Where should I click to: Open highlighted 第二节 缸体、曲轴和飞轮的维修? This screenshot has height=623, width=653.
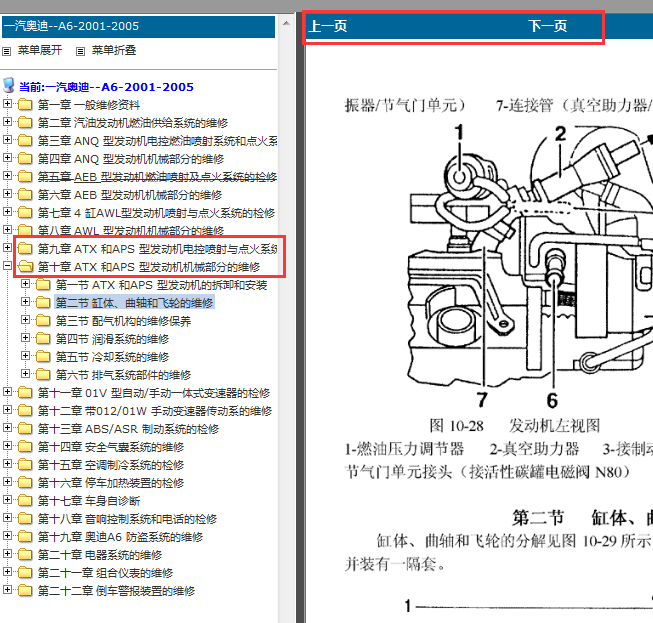coord(135,303)
